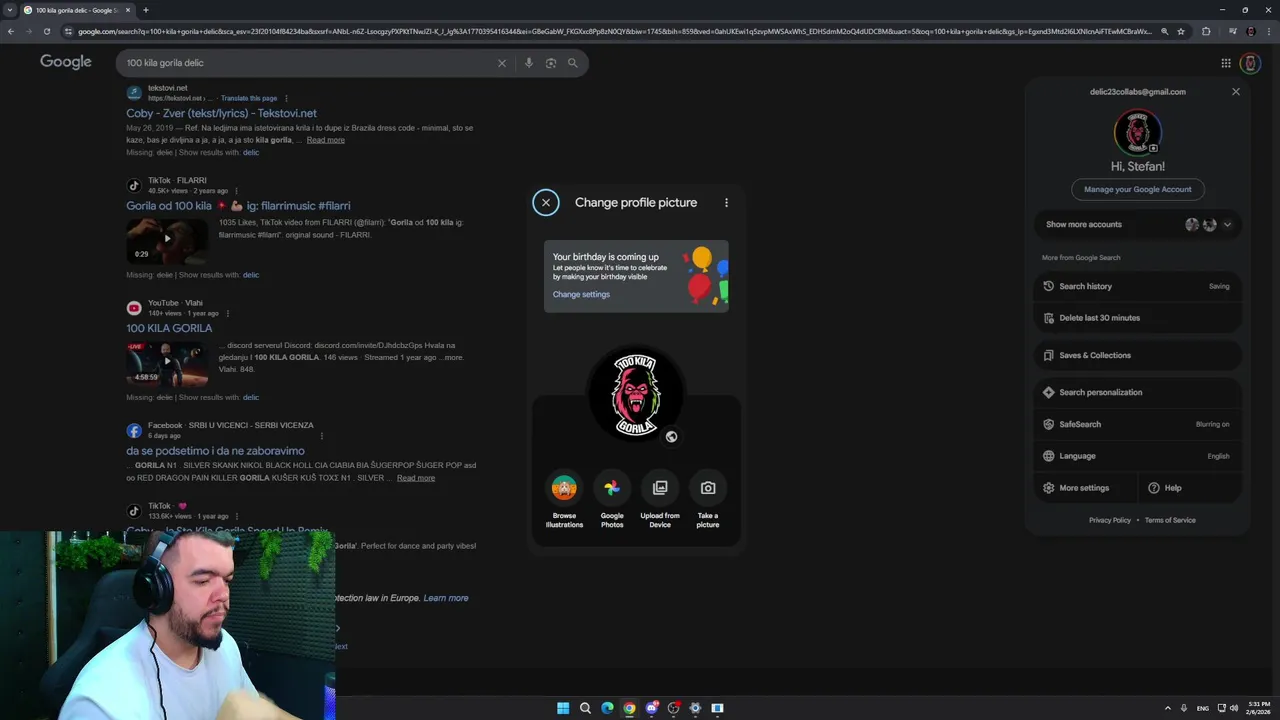Click the Google logo

(x=66, y=62)
